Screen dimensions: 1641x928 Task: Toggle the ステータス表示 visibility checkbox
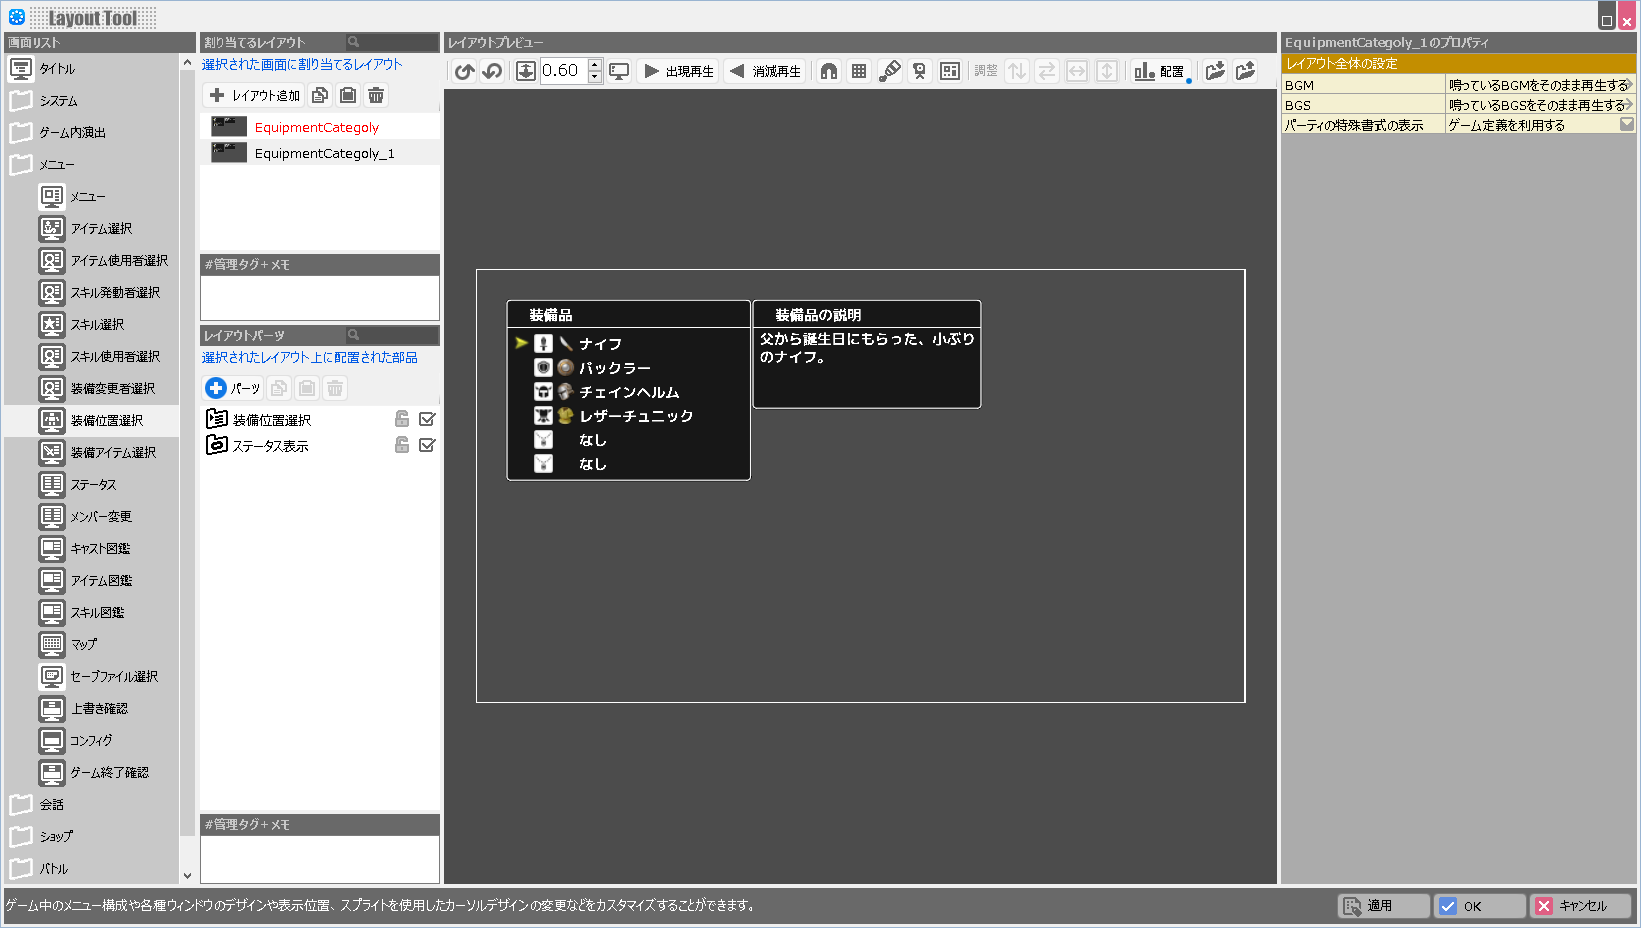pyautogui.click(x=427, y=445)
